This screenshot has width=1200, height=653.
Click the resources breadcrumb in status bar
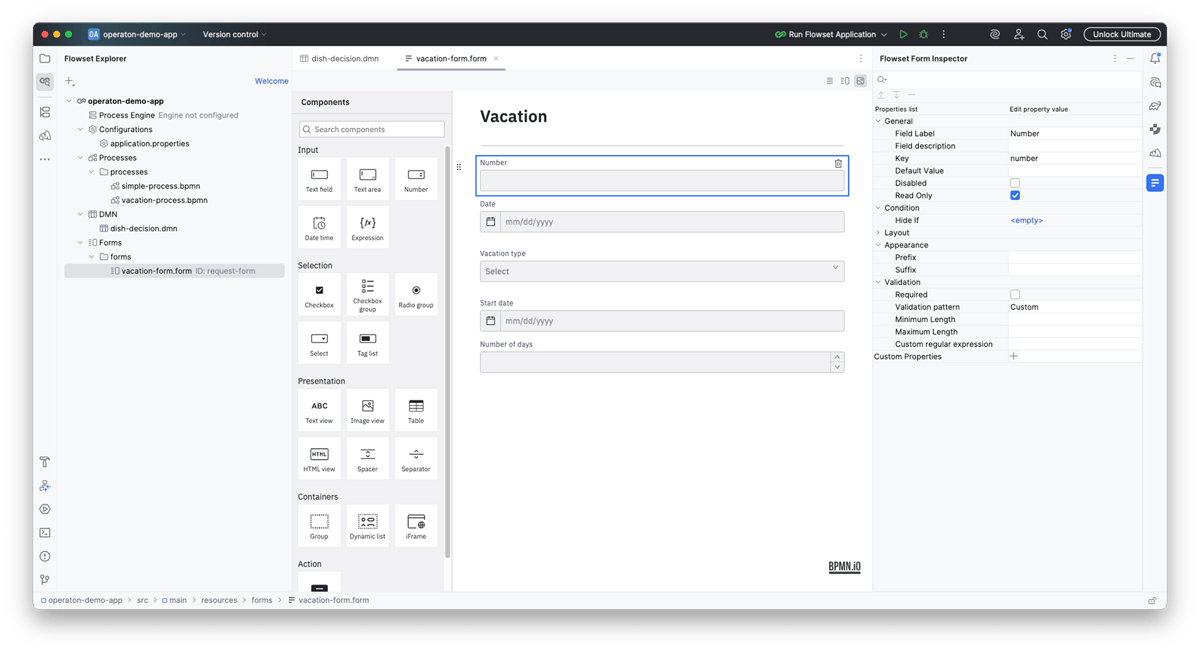pos(219,600)
